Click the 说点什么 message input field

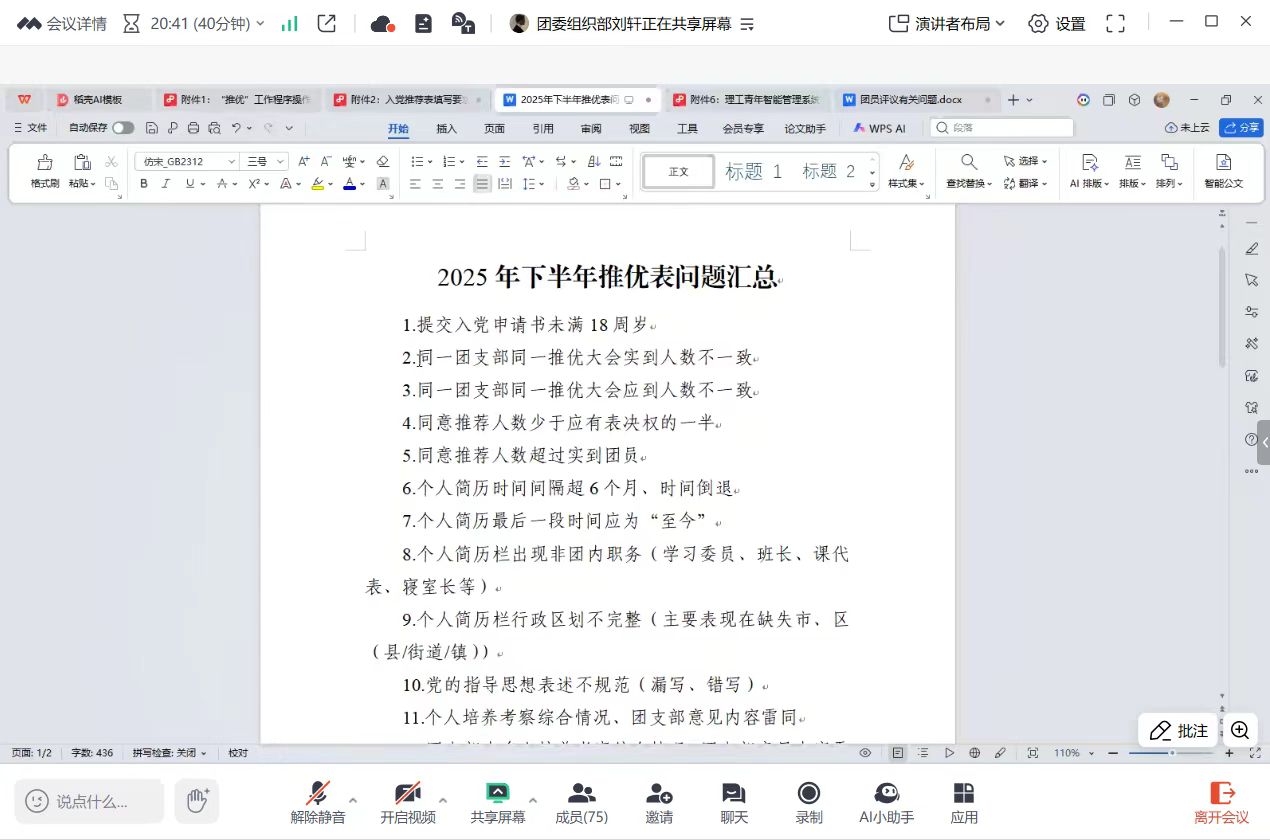90,801
